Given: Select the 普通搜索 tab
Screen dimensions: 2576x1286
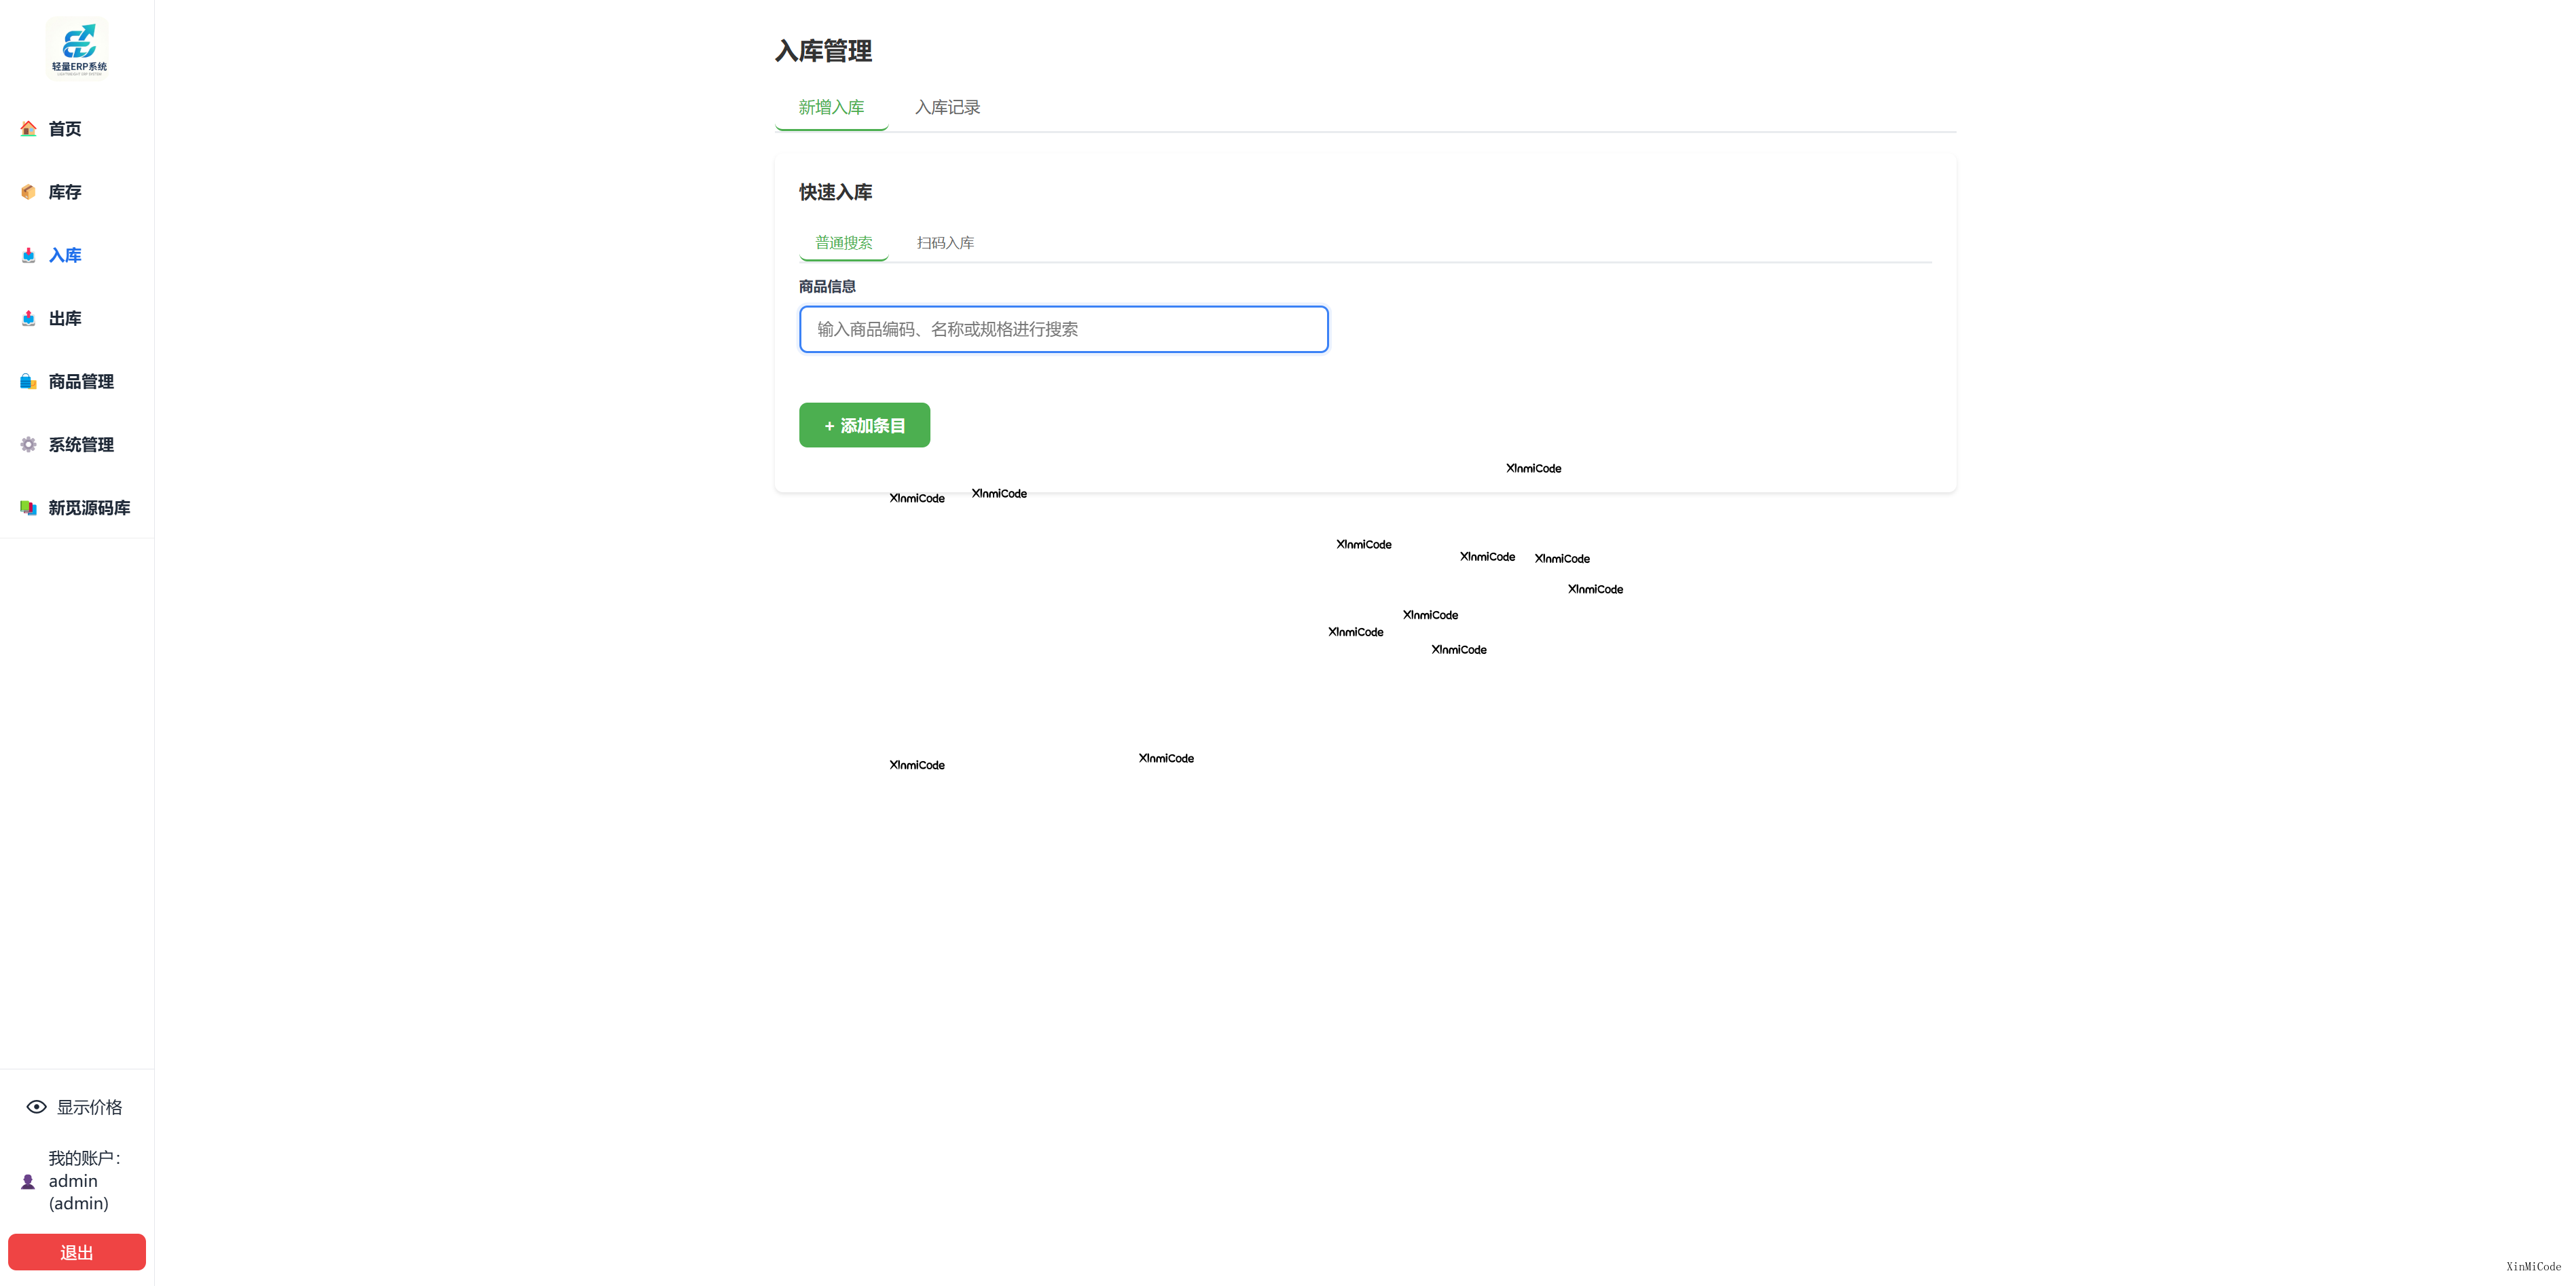Looking at the screenshot, I should point(843,243).
